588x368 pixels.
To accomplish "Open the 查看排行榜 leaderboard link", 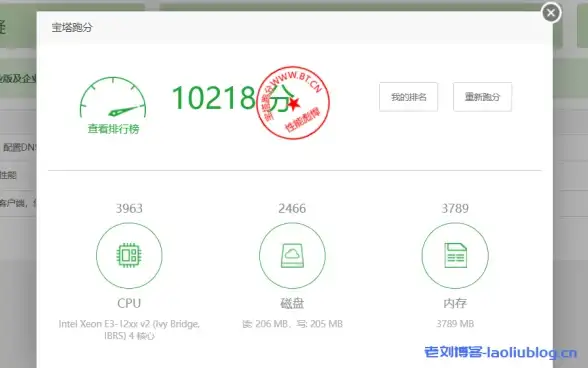I will point(113,129).
